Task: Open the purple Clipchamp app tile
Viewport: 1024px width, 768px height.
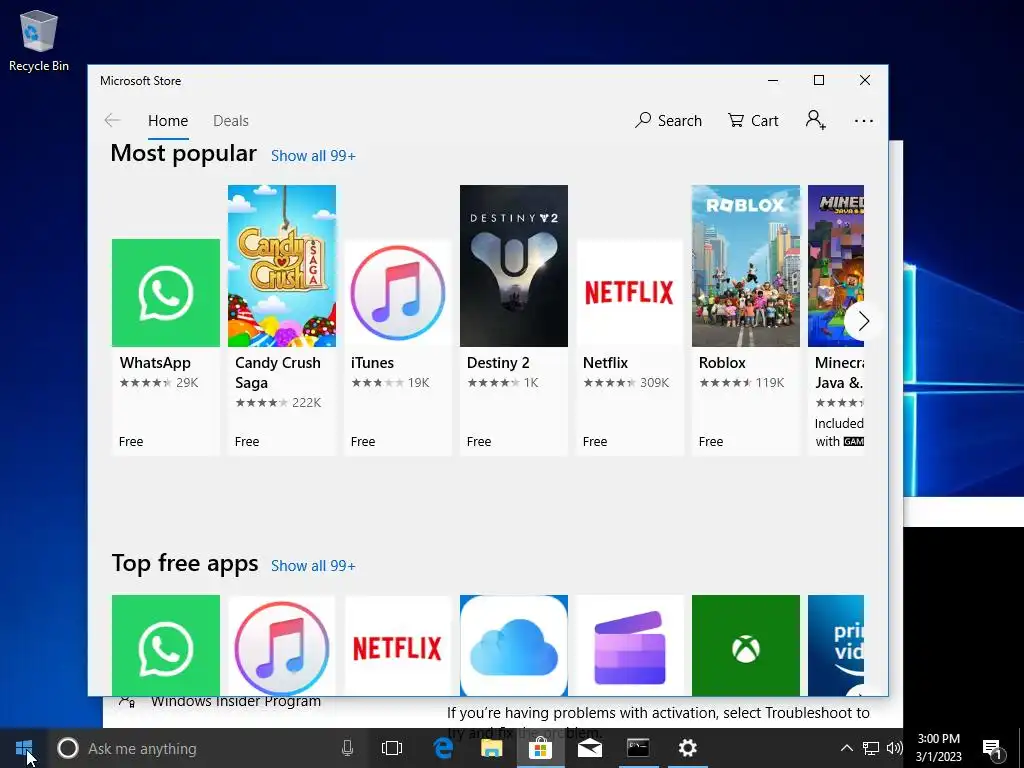Action: [630, 645]
